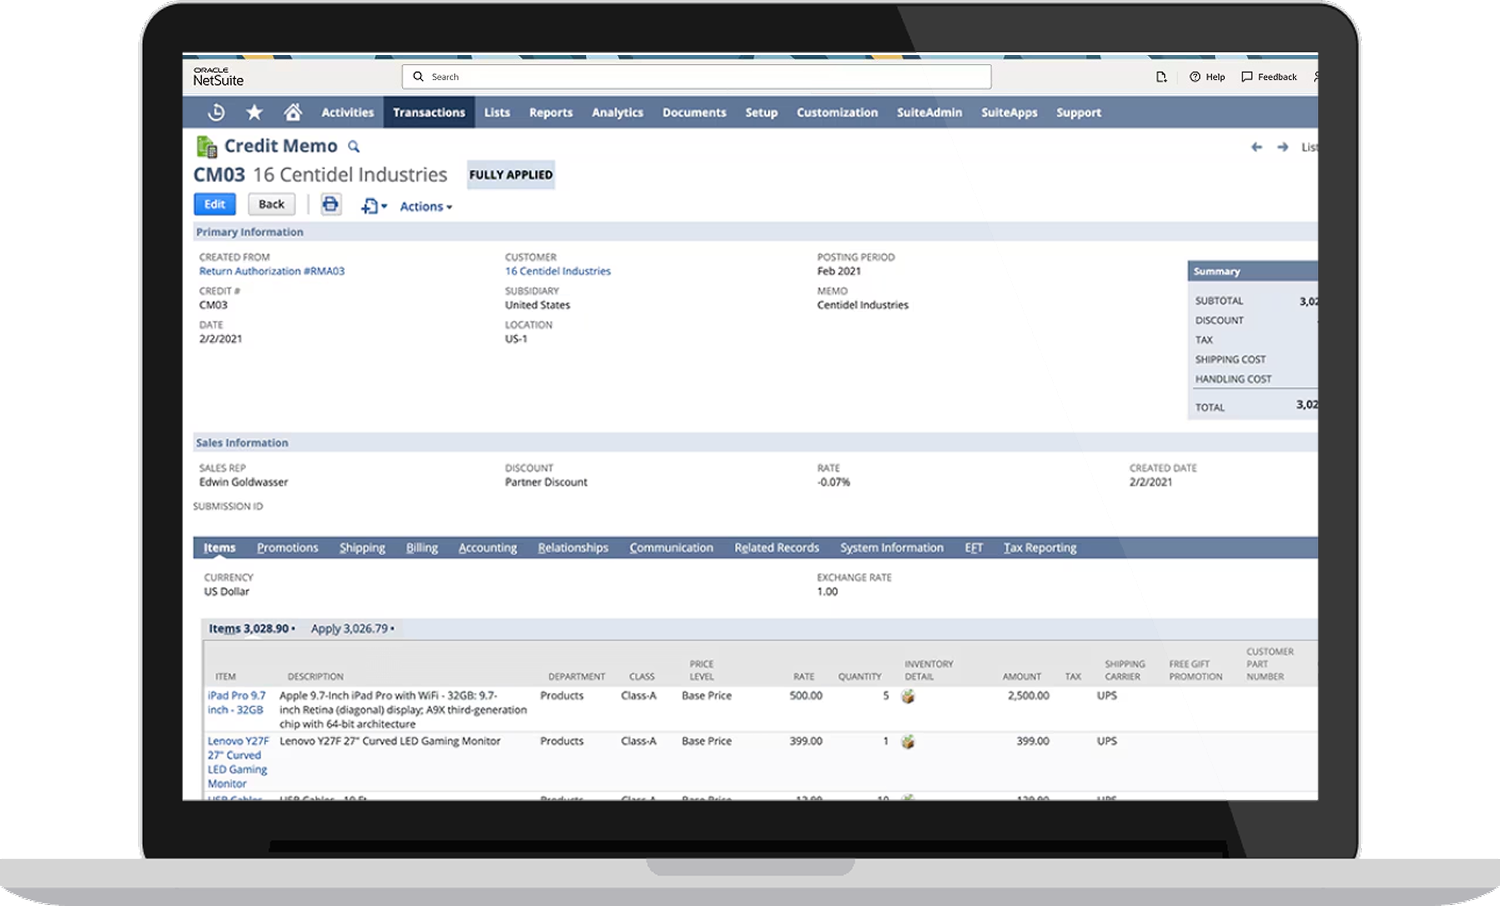The image size is (1500, 906).
Task: Go to next record arrow
Action: [x=1283, y=147]
